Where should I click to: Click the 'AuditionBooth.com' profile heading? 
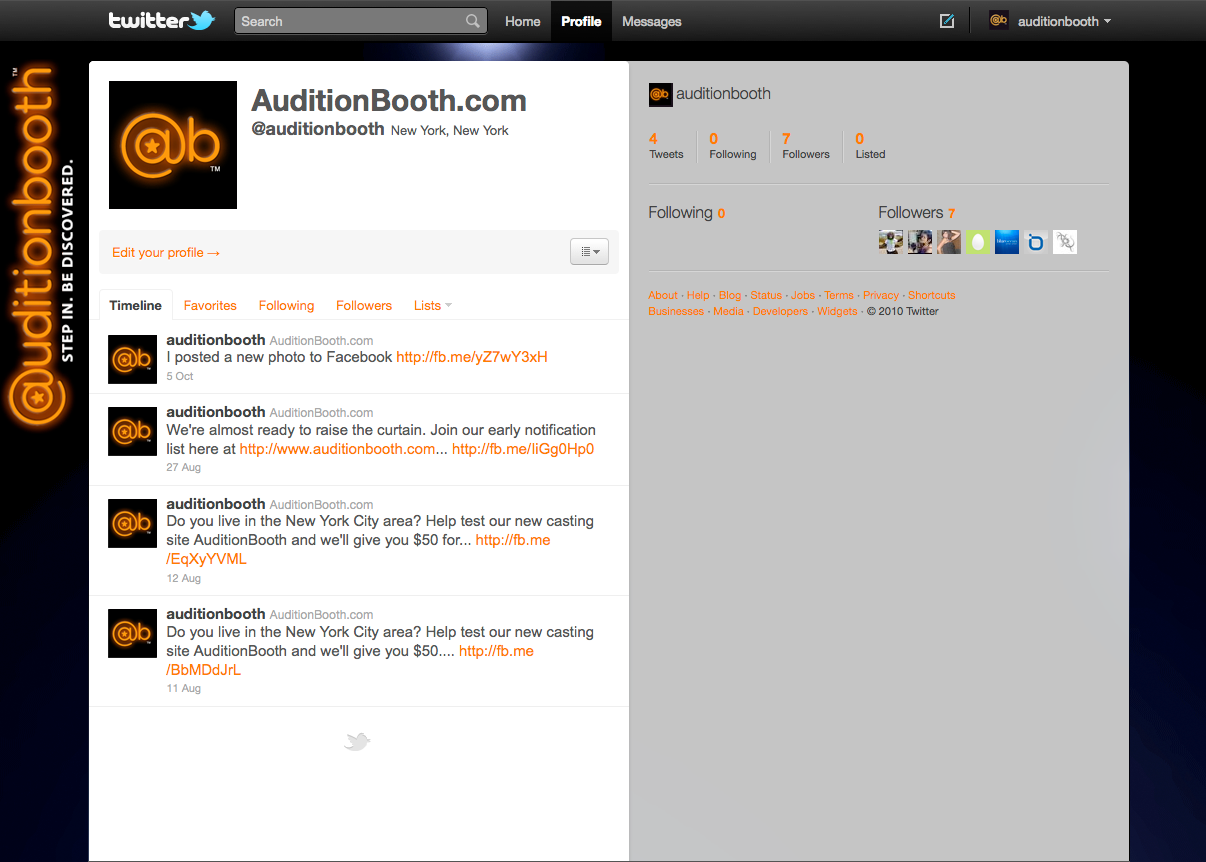click(389, 100)
